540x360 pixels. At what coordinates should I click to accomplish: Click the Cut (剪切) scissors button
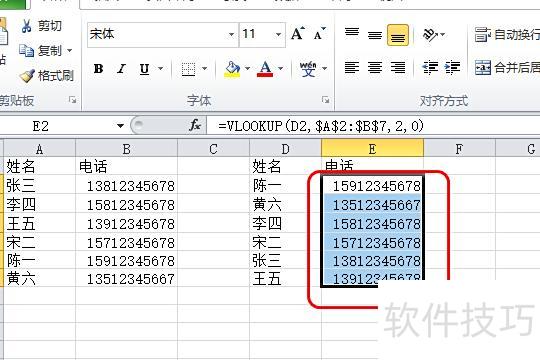[41, 26]
